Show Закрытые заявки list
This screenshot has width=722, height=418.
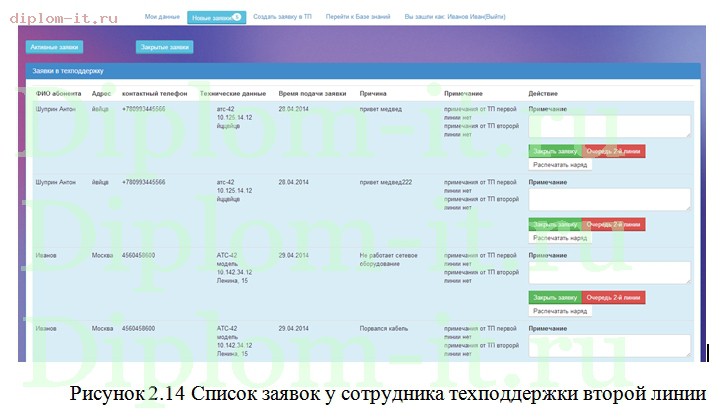point(164,47)
